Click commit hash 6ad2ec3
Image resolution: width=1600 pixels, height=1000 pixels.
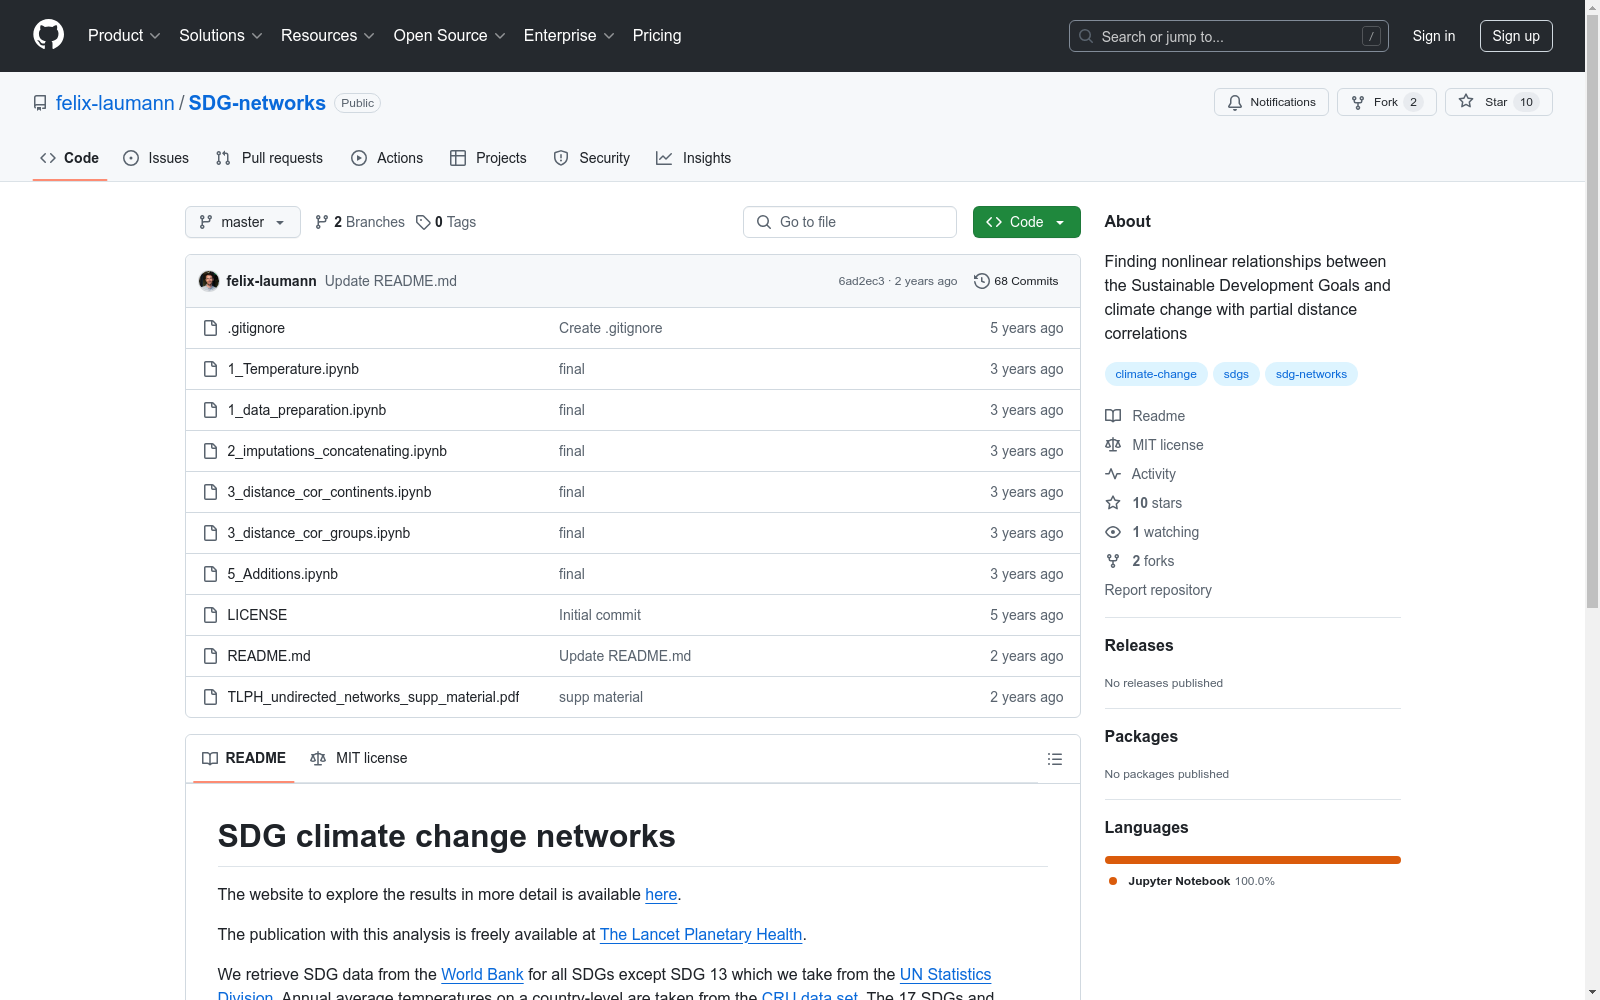861,281
